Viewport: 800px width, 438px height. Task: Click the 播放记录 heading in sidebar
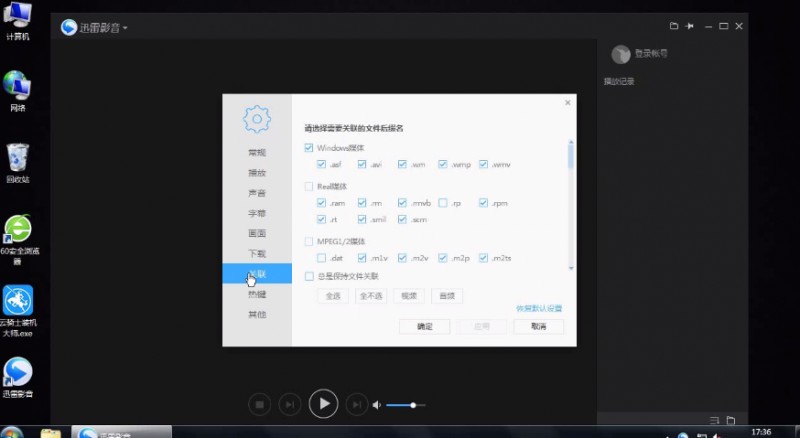coord(619,81)
